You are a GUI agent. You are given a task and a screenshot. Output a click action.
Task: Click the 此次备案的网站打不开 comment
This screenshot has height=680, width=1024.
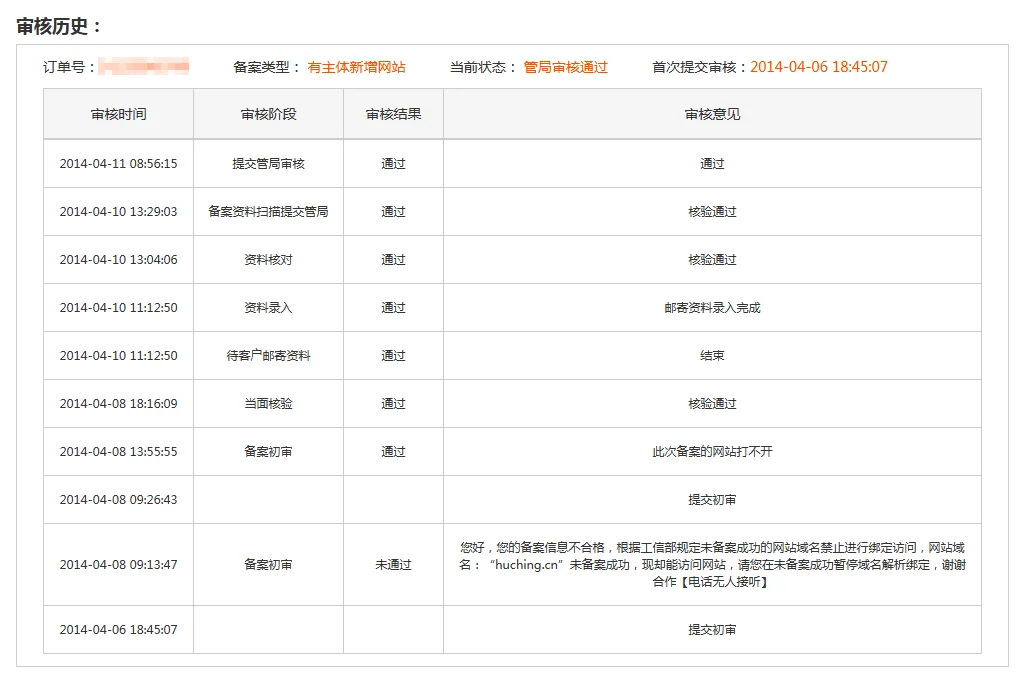coord(712,452)
